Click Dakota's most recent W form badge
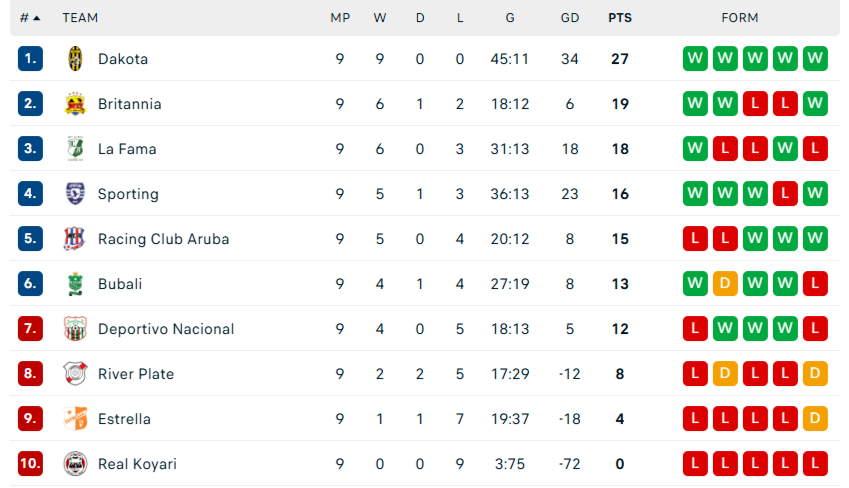The width and height of the screenshot is (849, 488). tap(696, 59)
